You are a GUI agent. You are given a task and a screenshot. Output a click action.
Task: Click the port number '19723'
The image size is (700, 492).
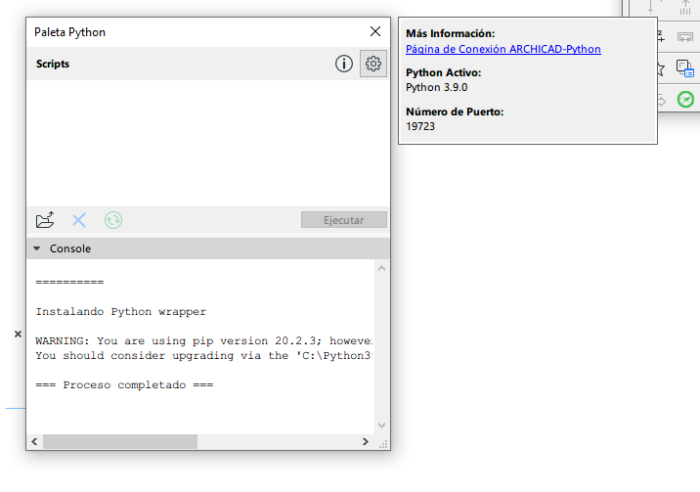tap(420, 126)
